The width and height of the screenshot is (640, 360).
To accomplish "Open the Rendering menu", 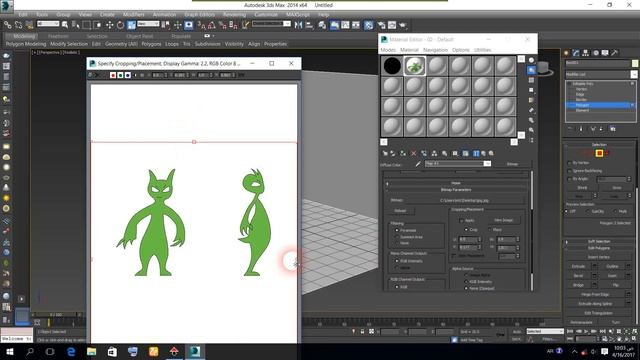I will coord(234,14).
